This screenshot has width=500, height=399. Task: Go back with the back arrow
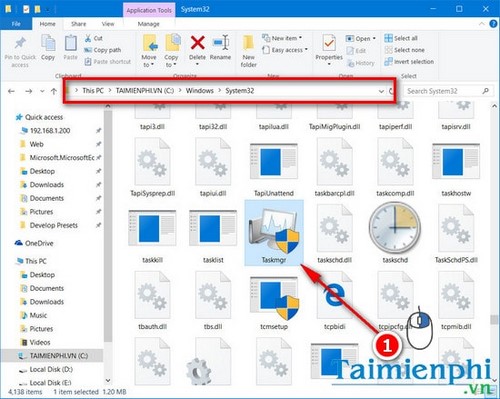[11, 91]
